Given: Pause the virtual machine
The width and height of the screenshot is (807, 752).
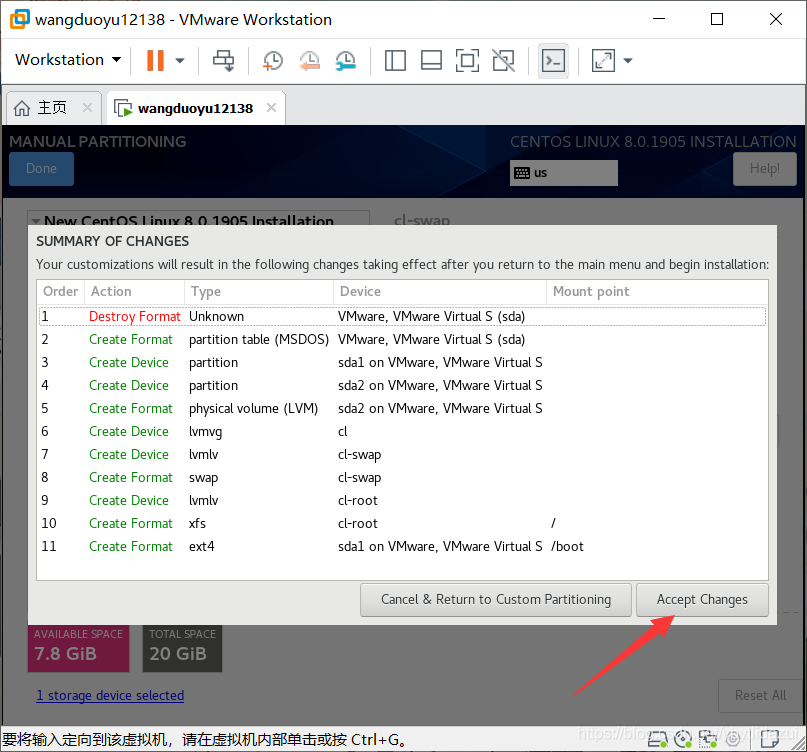Looking at the screenshot, I should coord(155,60).
